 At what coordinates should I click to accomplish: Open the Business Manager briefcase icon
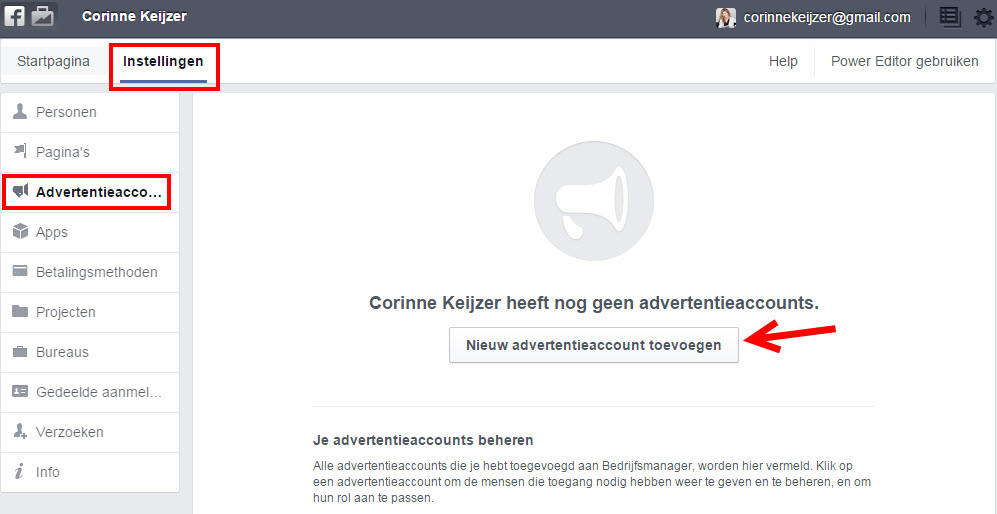coord(42,15)
